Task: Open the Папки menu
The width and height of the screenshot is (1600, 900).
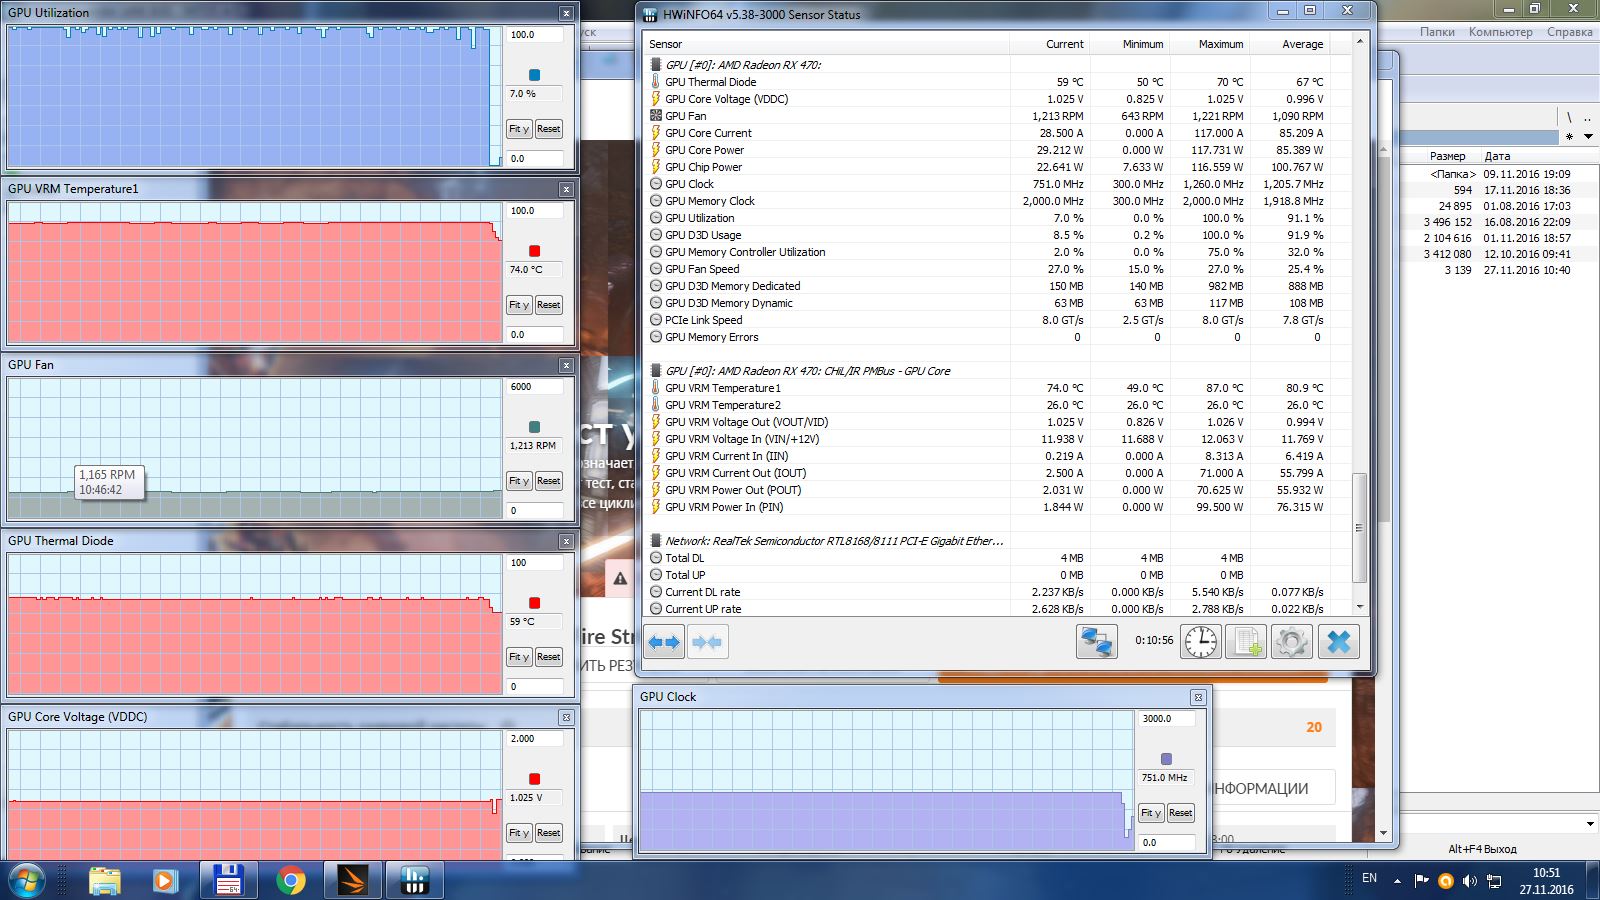Action: 1437,32
